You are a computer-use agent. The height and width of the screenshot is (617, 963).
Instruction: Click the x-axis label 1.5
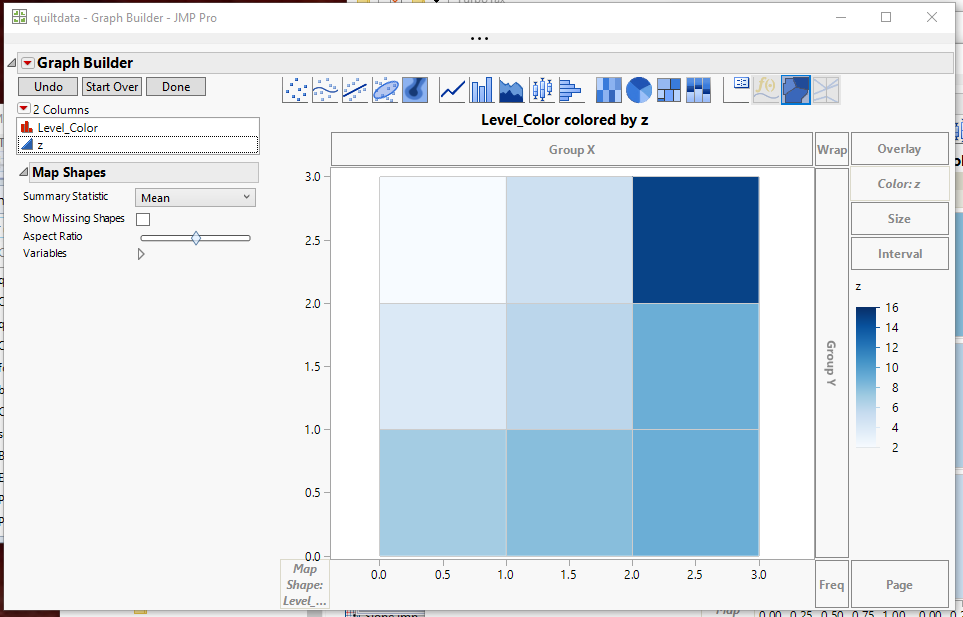(x=569, y=575)
